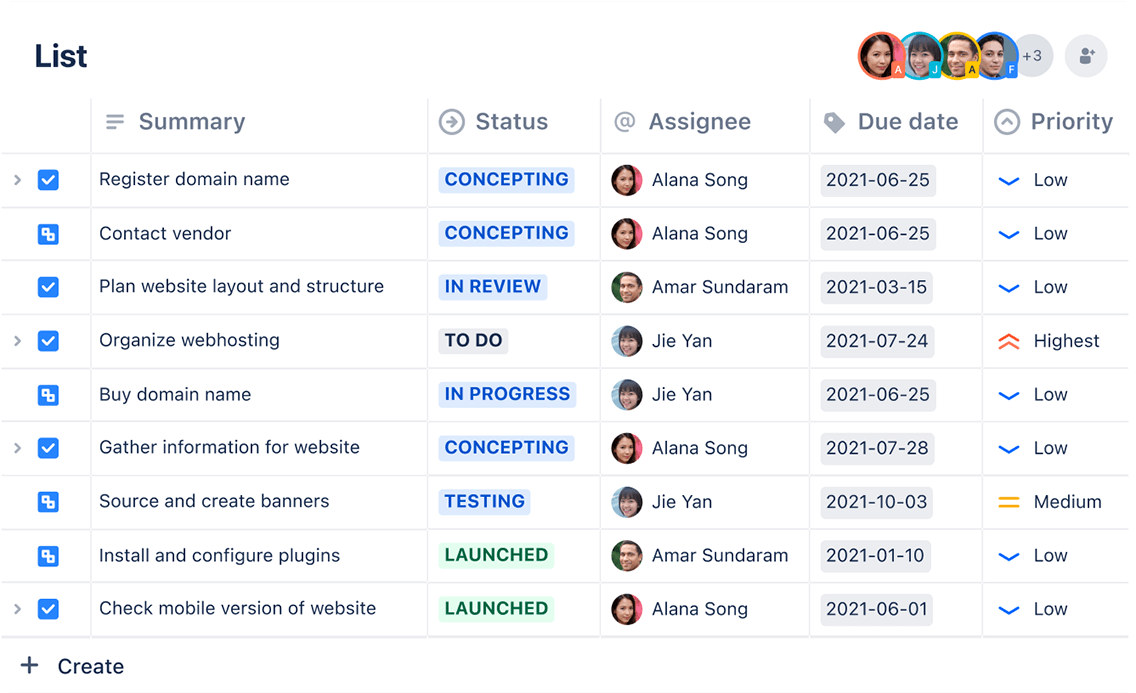Click the add people icon at top right
1136x693 pixels.
coord(1086,56)
